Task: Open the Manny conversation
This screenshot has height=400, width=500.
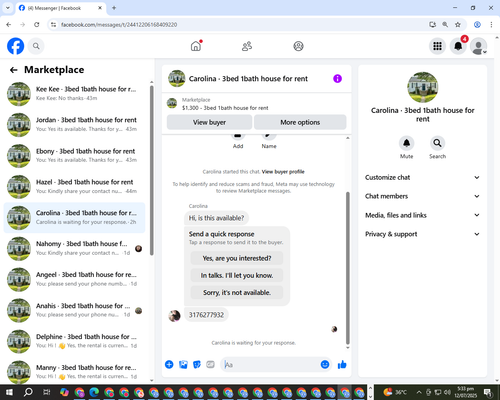Action: (74, 372)
